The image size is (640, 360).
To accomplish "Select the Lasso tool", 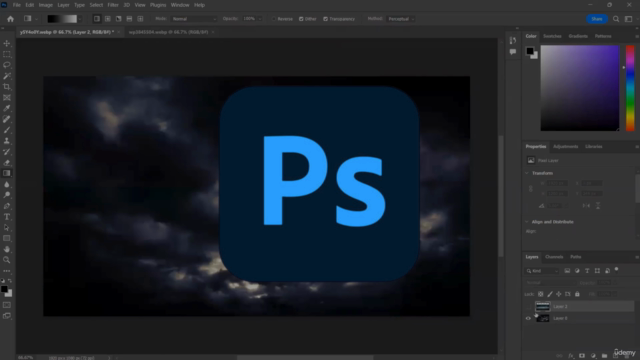I will [x=7, y=65].
